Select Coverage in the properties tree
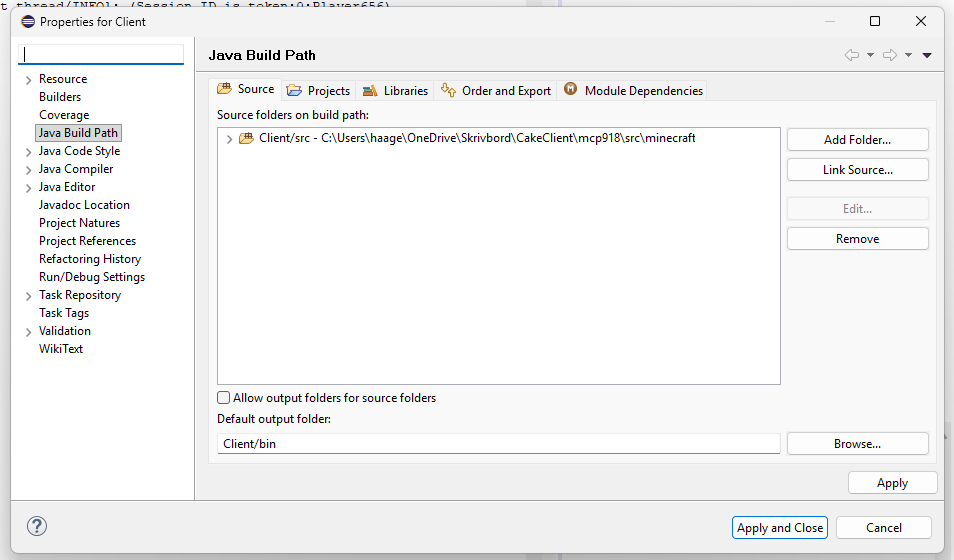This screenshot has width=954, height=560. [x=64, y=115]
